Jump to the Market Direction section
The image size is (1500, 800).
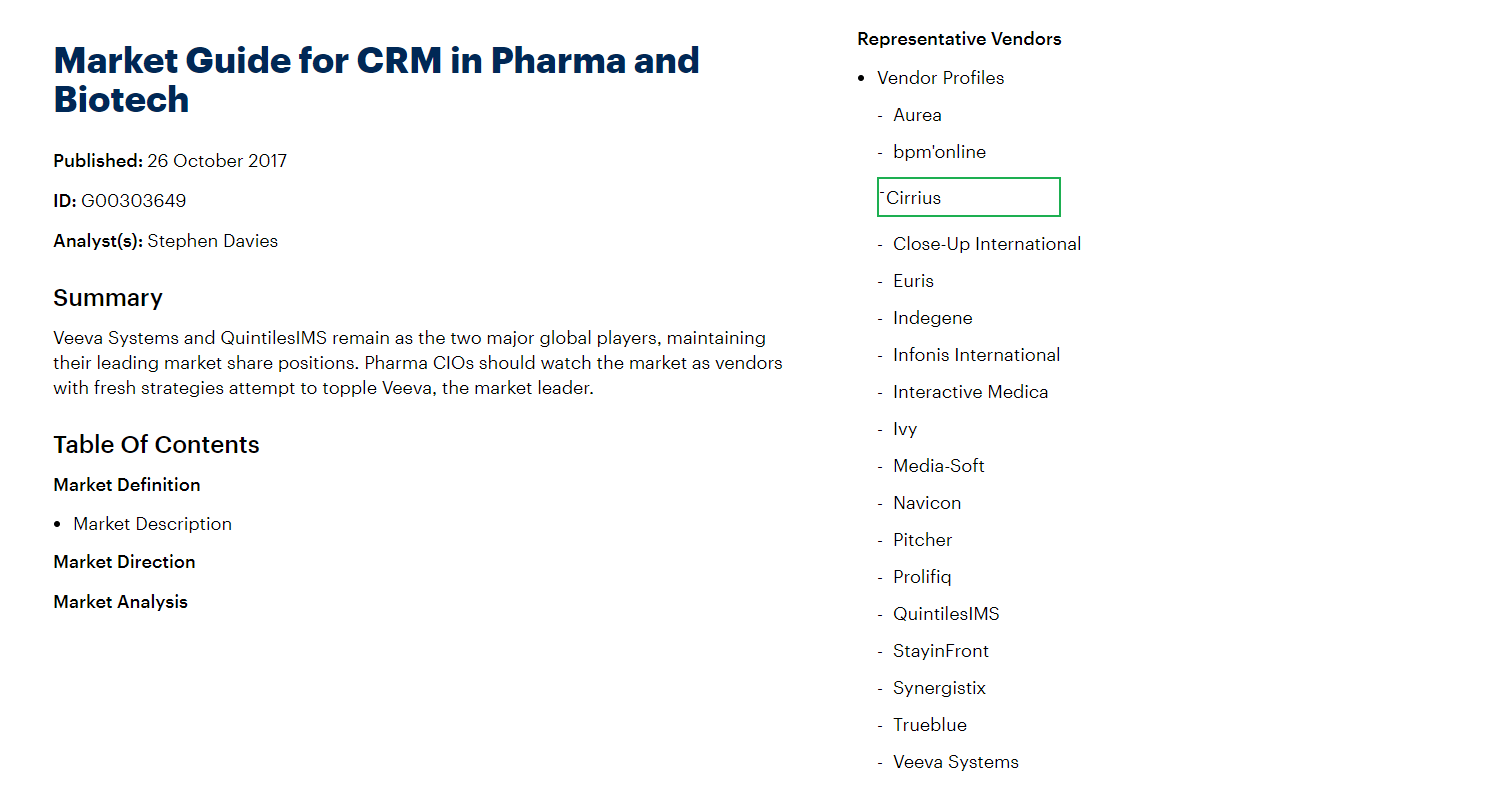[x=125, y=562]
